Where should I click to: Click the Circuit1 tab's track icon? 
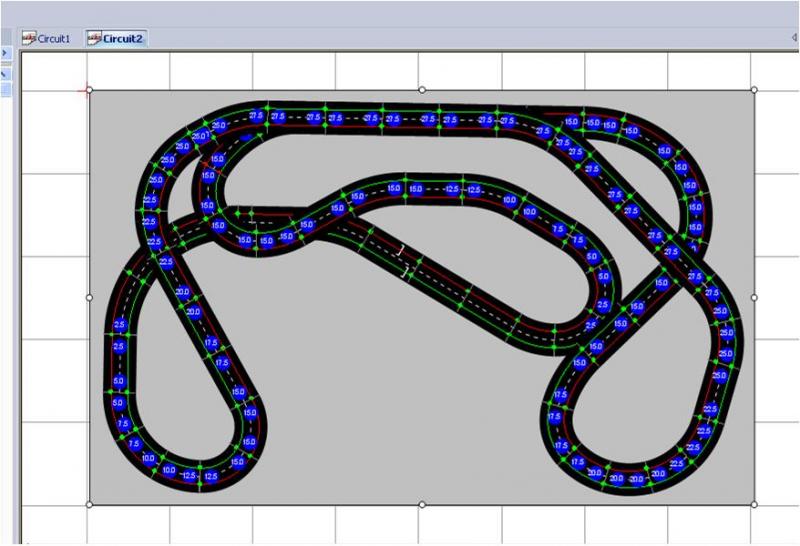coord(29,38)
